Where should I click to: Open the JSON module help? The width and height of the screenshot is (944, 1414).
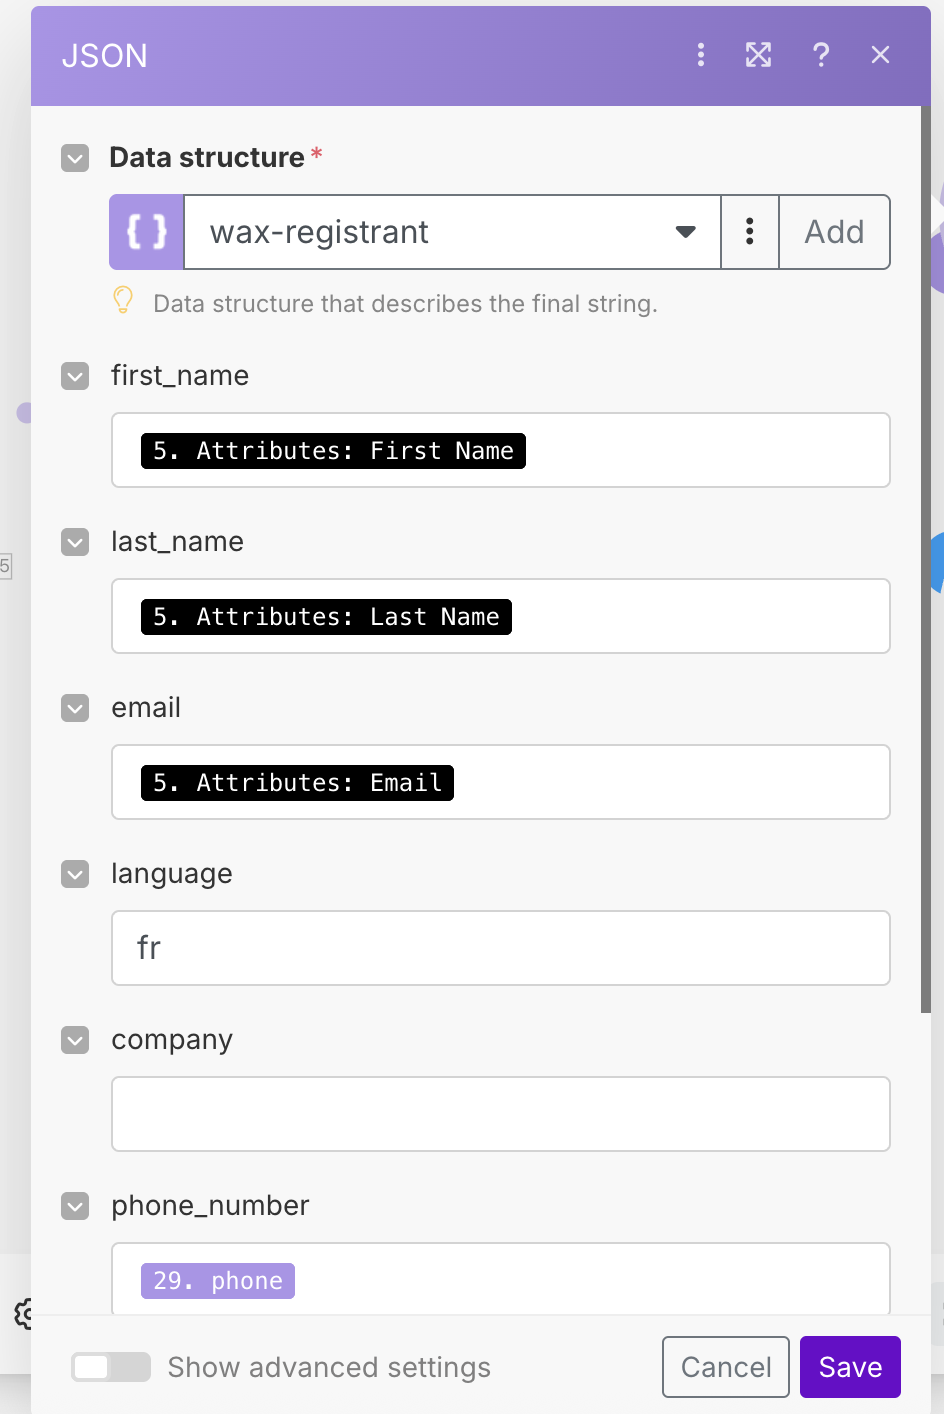[821, 55]
